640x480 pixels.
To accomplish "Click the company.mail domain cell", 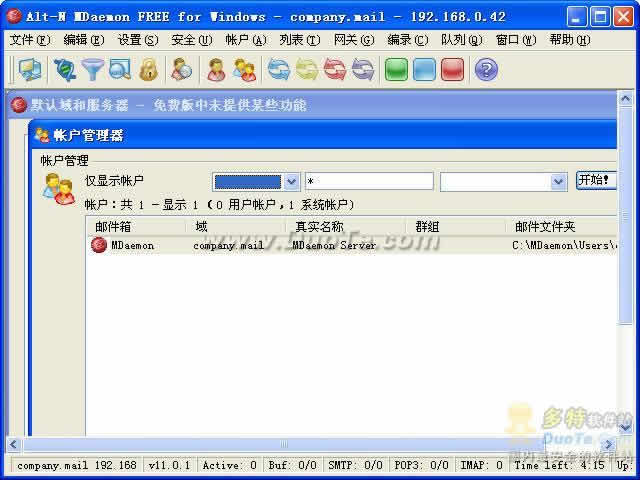I will [x=229, y=245].
